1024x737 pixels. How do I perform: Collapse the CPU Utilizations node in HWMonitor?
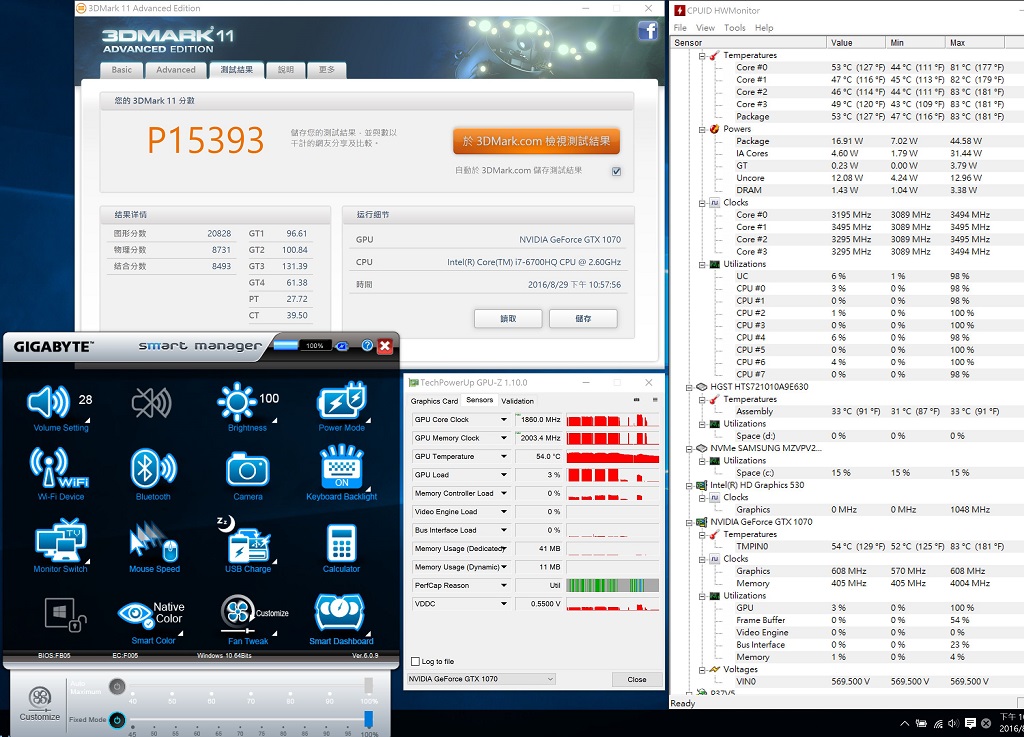(x=702, y=264)
